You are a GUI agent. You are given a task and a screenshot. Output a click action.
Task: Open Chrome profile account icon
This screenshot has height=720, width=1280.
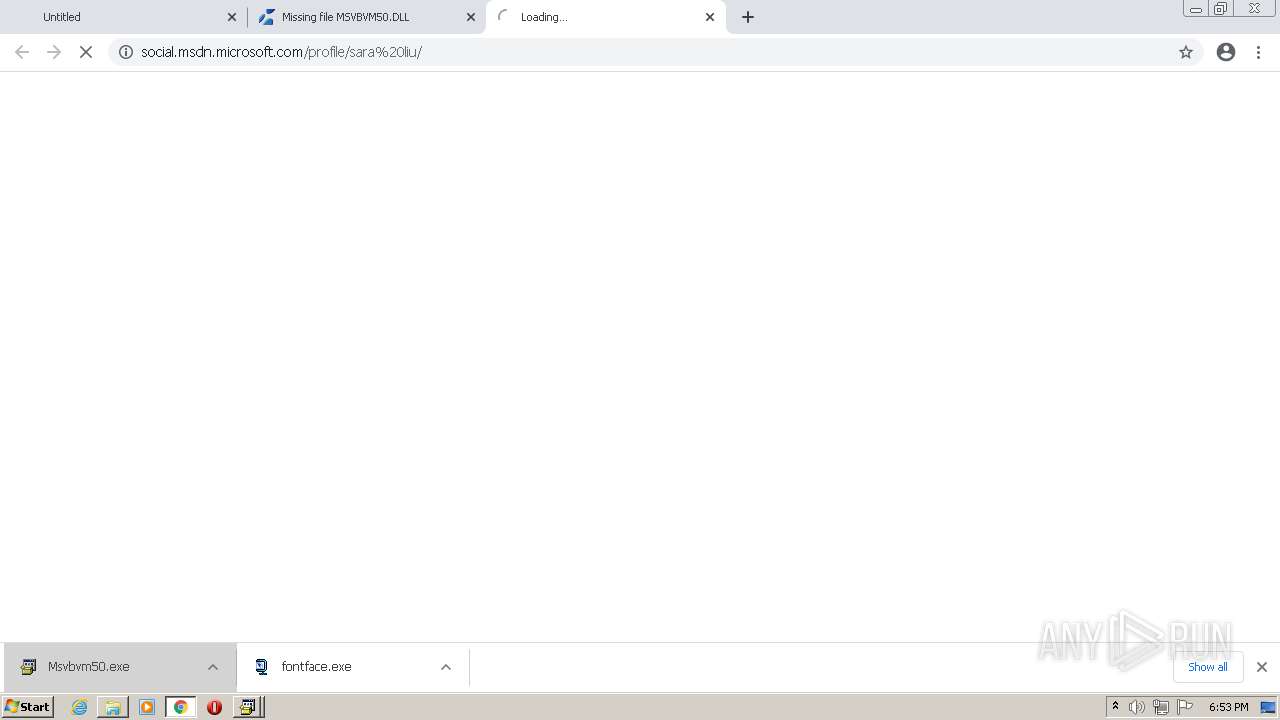pos(1226,52)
